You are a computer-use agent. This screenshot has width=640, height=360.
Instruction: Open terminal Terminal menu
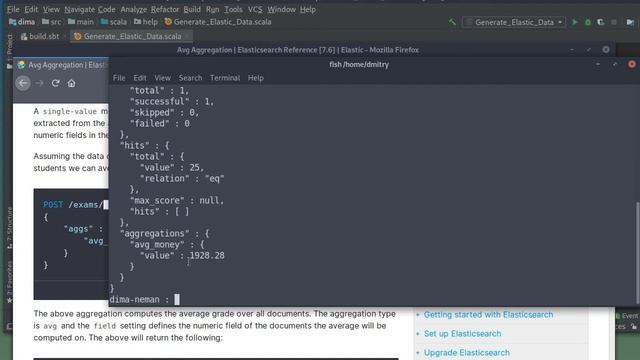click(x=225, y=78)
